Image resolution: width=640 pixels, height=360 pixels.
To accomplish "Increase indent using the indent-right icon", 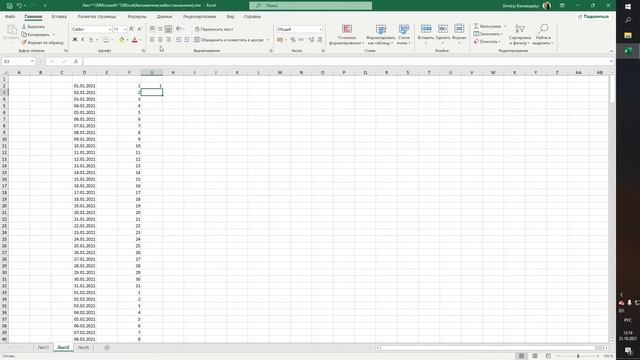I will point(187,40).
